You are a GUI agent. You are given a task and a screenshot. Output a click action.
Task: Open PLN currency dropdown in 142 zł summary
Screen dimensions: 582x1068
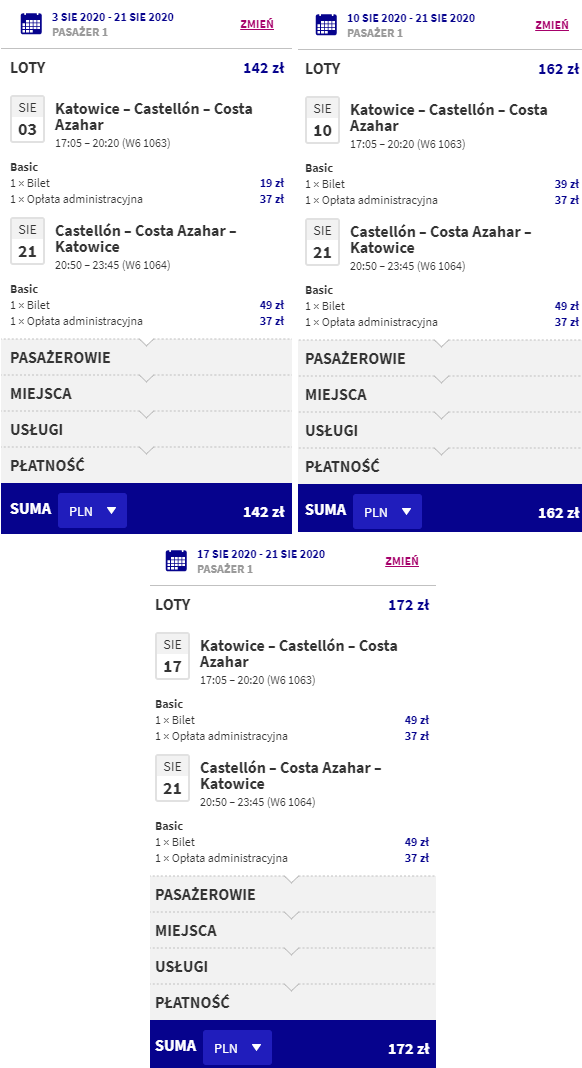93,511
